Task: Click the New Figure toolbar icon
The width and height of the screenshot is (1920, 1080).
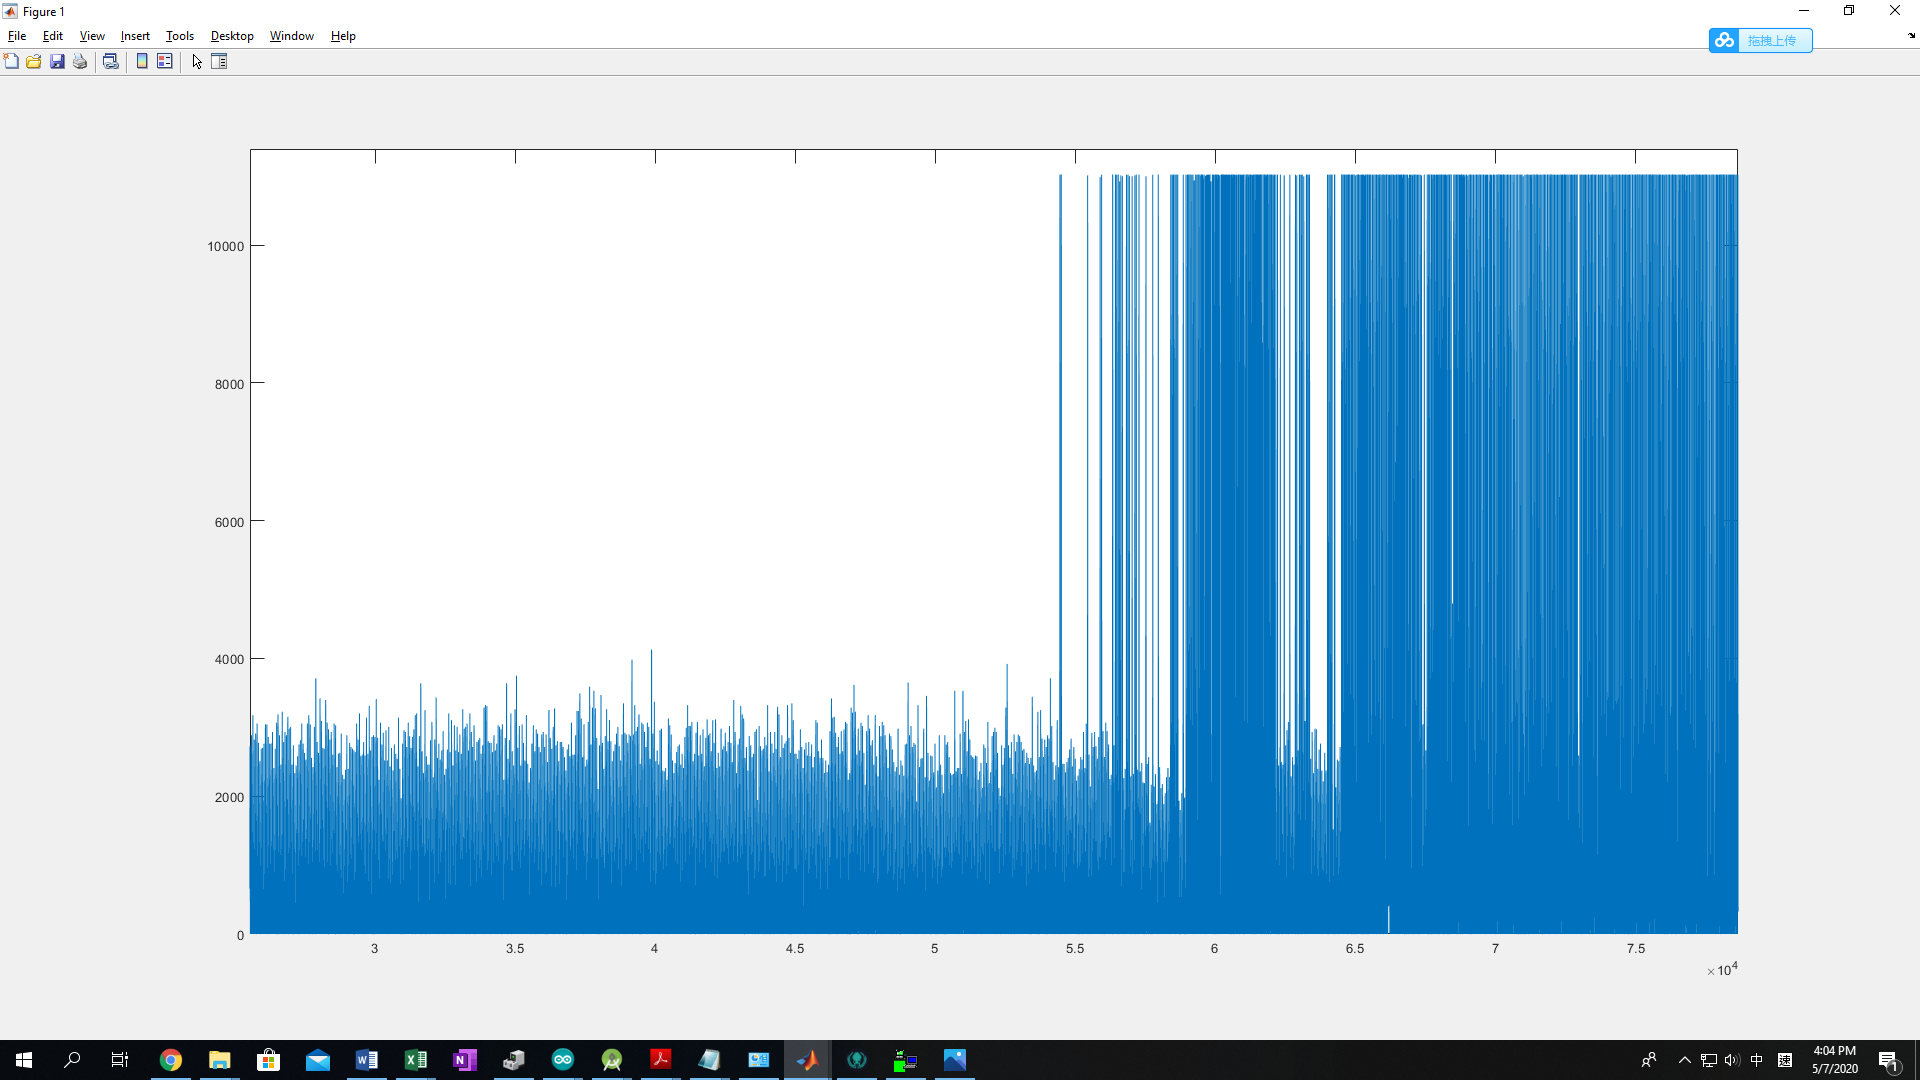Action: [11, 62]
